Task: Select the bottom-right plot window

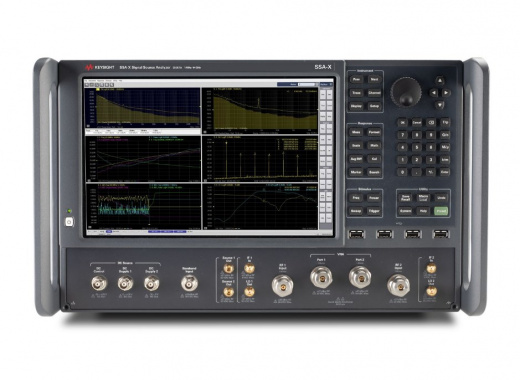Action: pos(260,206)
